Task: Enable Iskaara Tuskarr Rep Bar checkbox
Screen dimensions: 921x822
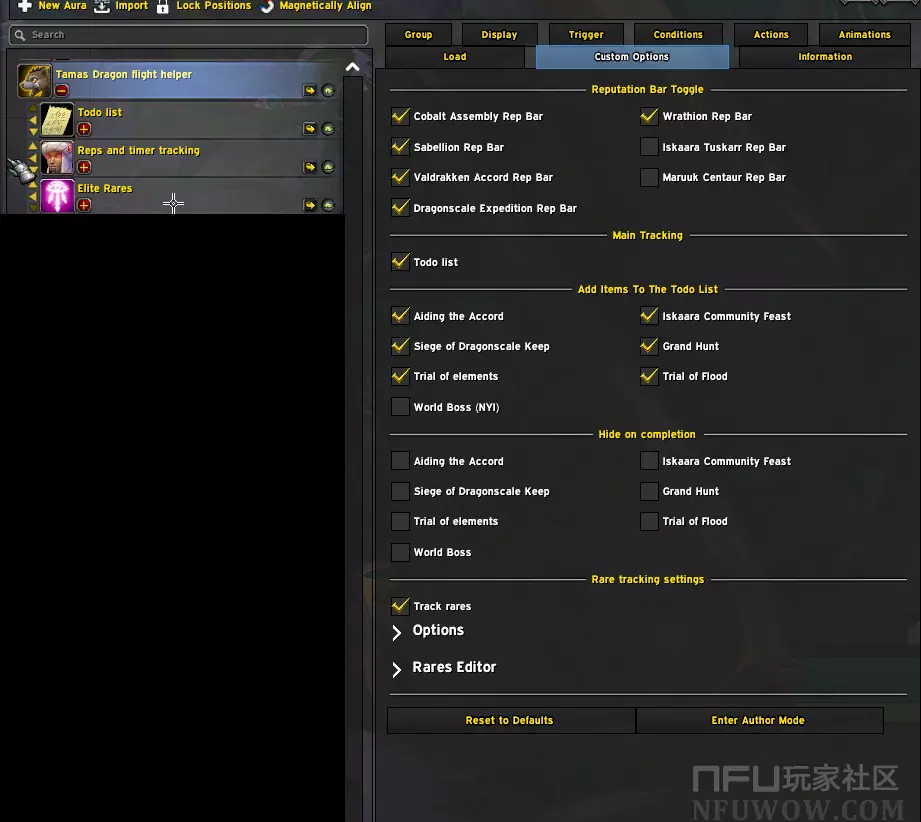Action: tap(650, 147)
